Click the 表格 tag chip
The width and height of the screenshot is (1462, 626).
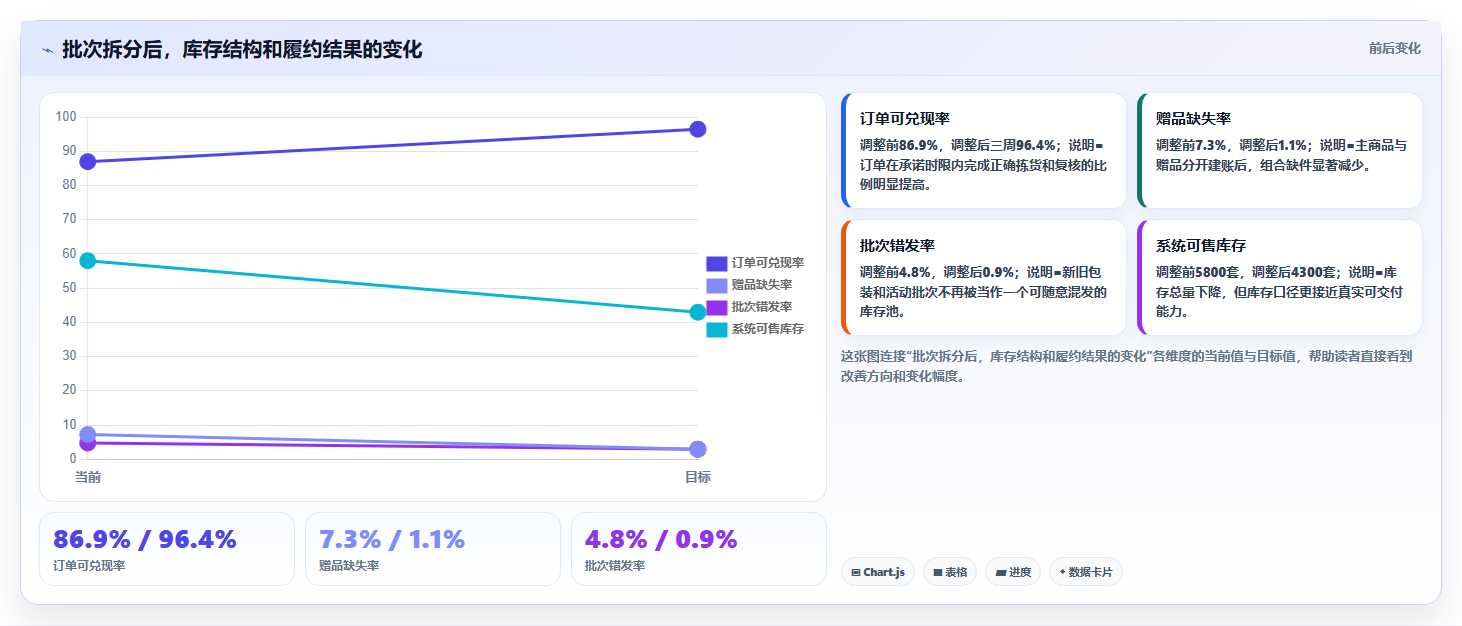[x=950, y=572]
